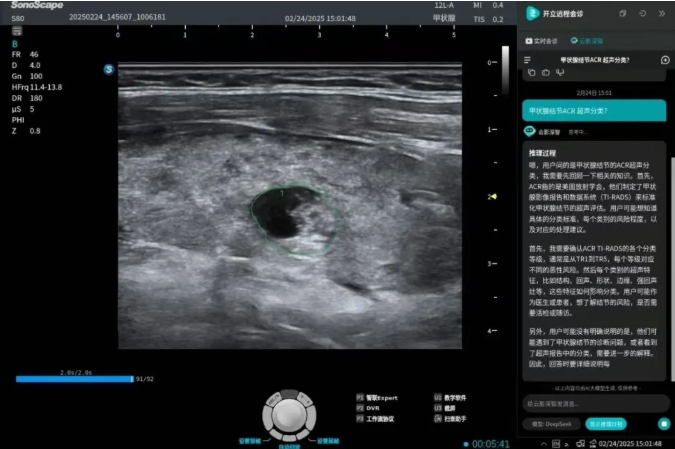675x449 pixels.
Task: Click the Z 0.8 zoom parameter
Action: tap(26, 131)
